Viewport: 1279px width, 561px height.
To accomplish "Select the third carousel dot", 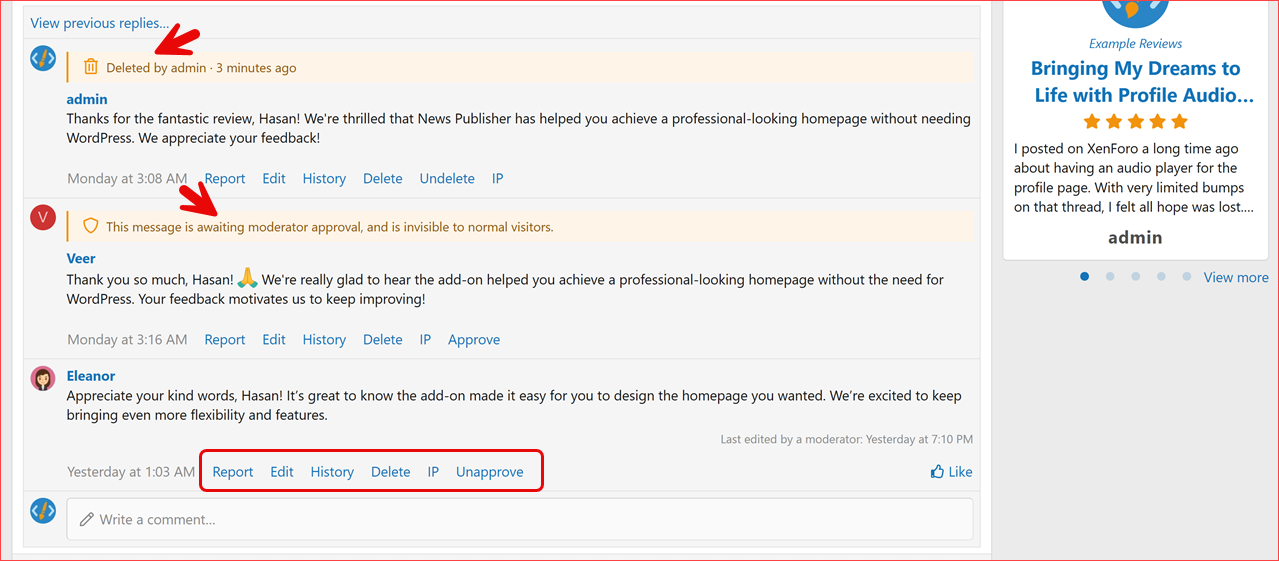I will click(x=1136, y=277).
